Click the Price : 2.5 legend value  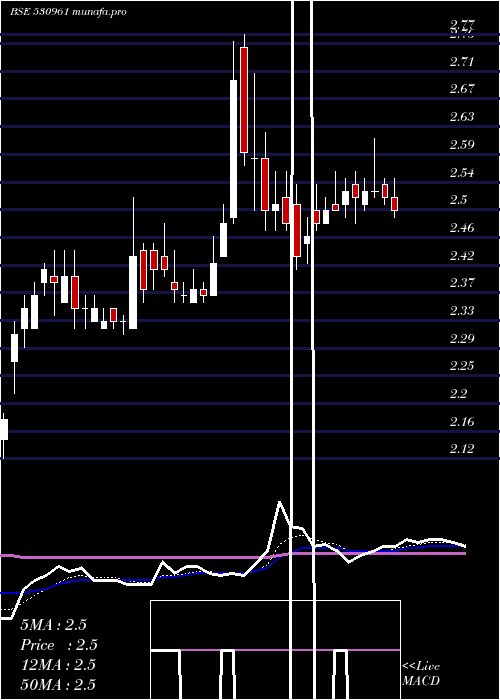(x=58, y=645)
